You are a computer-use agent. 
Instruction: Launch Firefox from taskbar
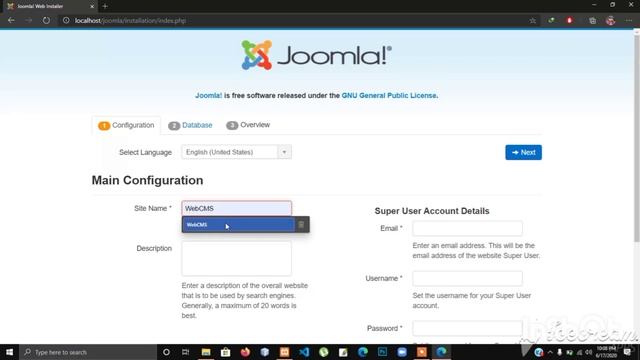[x=245, y=352]
